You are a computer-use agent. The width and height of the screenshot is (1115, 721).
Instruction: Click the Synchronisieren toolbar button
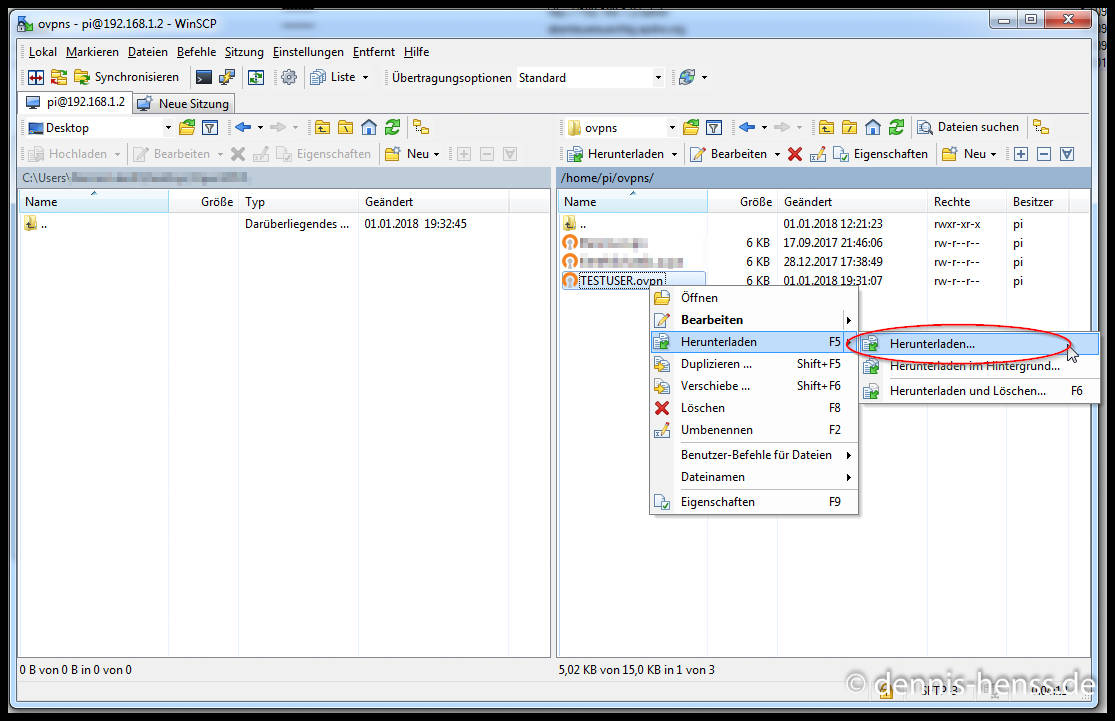point(127,78)
